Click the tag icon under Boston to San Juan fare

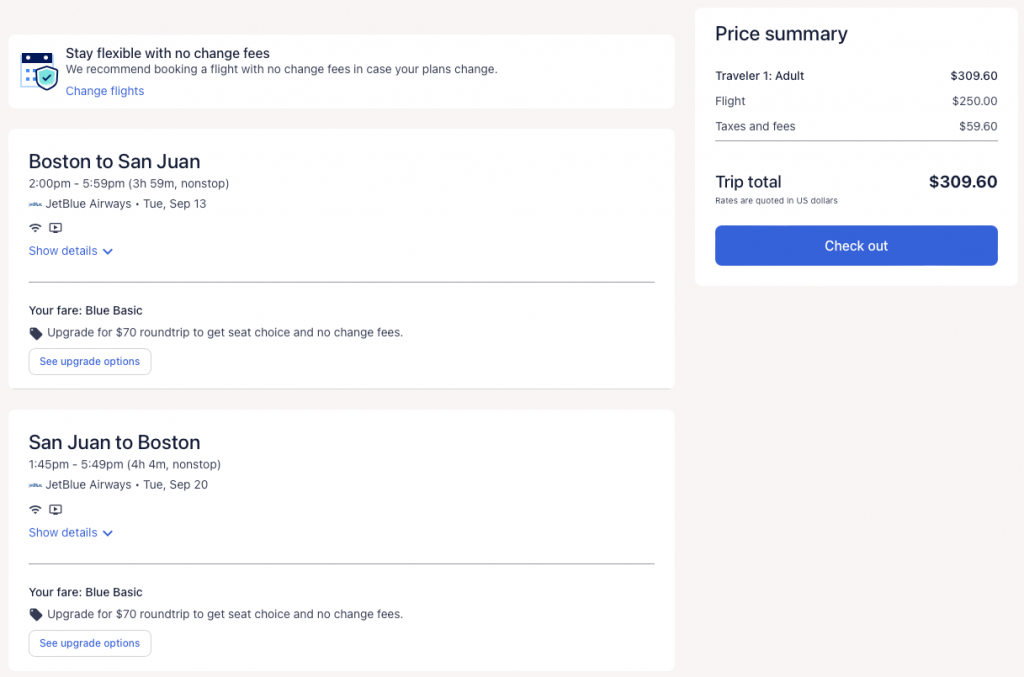[x=36, y=333]
